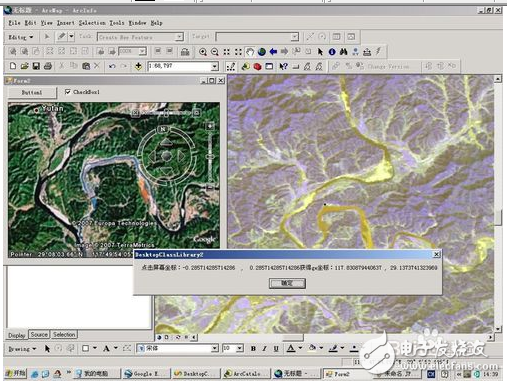The image size is (507, 383).
Task: Click the Full Extent globe icon
Action: [x=262, y=52]
